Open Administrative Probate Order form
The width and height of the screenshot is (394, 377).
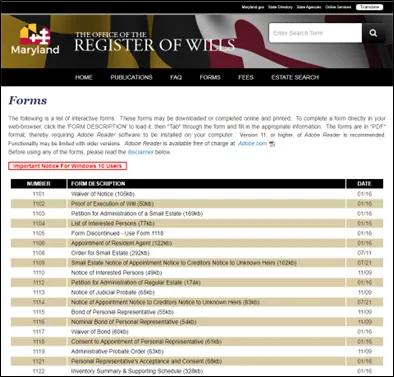(117, 351)
